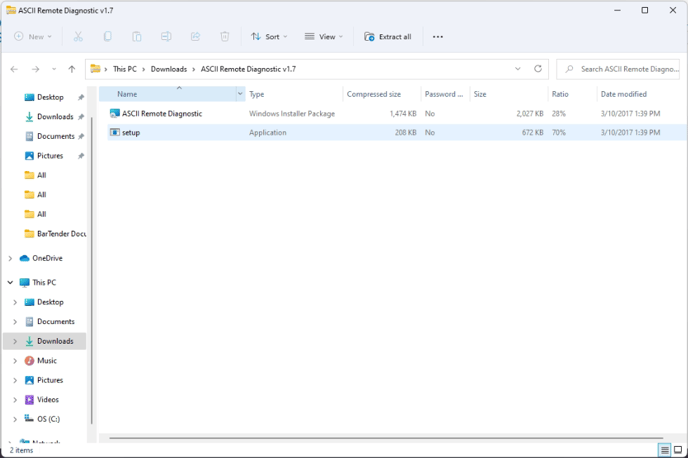Image resolution: width=688 pixels, height=458 pixels.
Task: Open BarTender Documents folder in sidebar
Action: [55, 234]
